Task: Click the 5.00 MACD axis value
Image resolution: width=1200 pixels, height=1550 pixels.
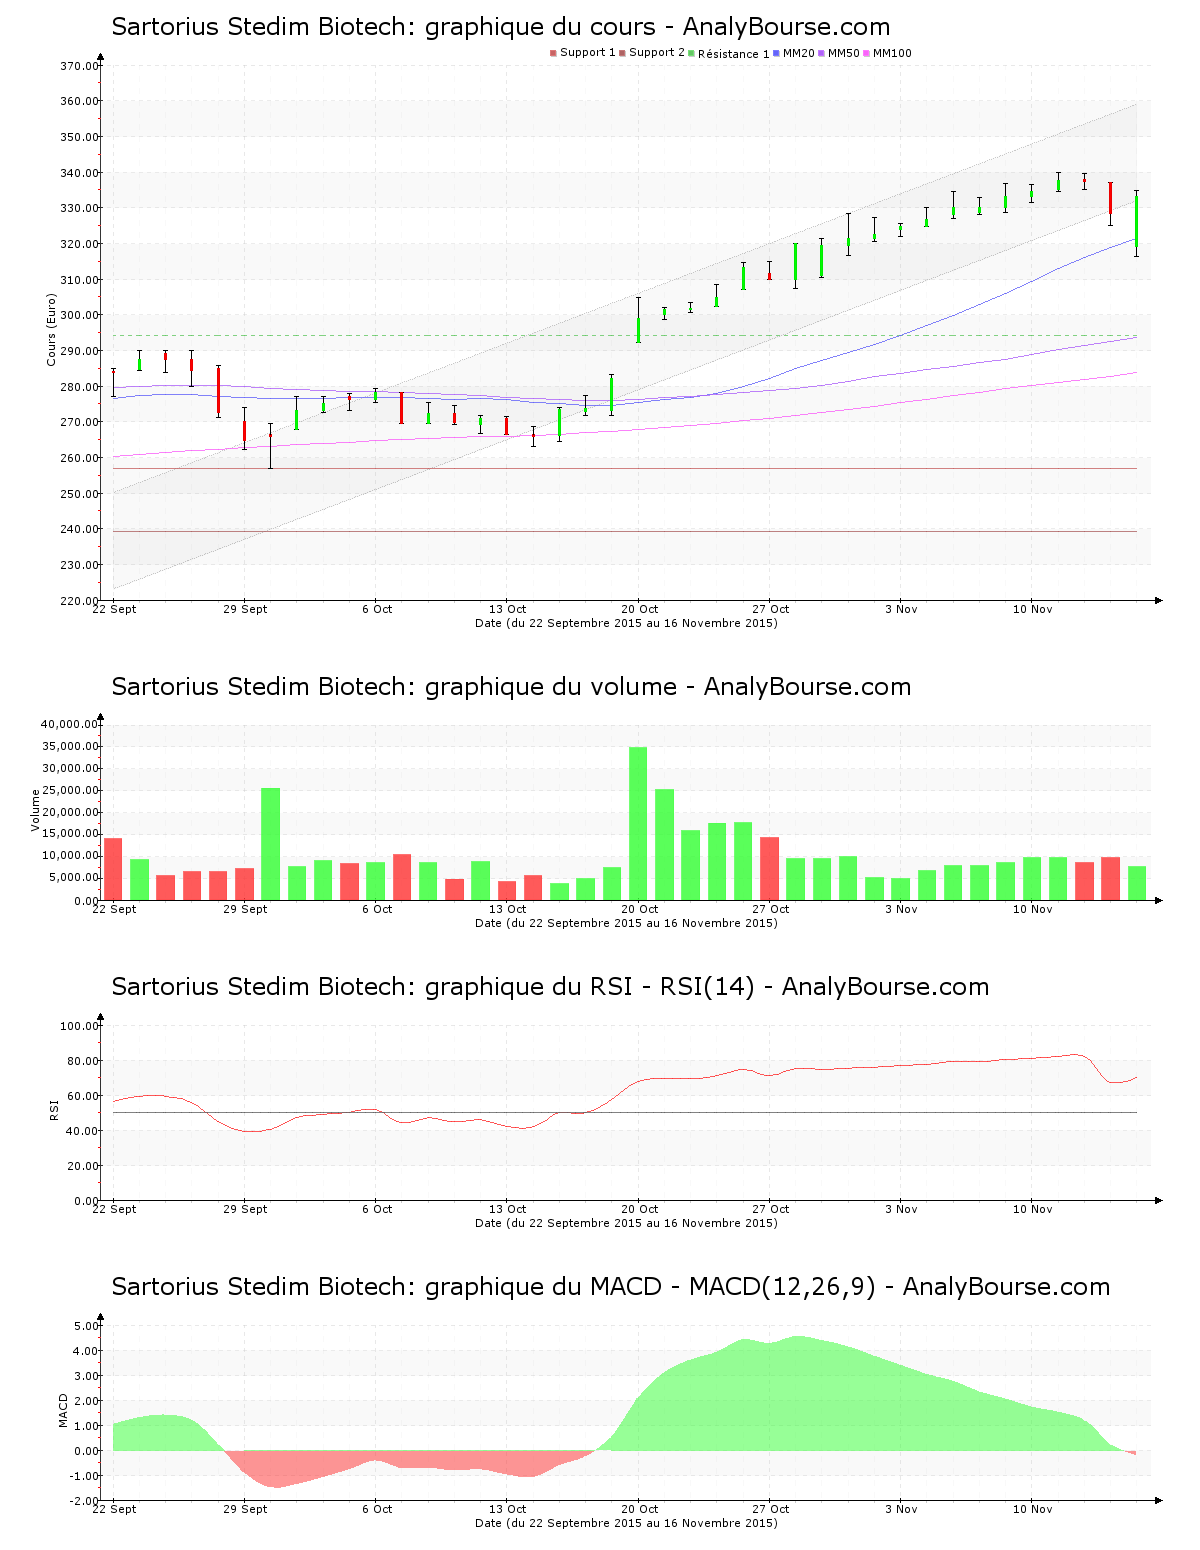Action: 85,1326
